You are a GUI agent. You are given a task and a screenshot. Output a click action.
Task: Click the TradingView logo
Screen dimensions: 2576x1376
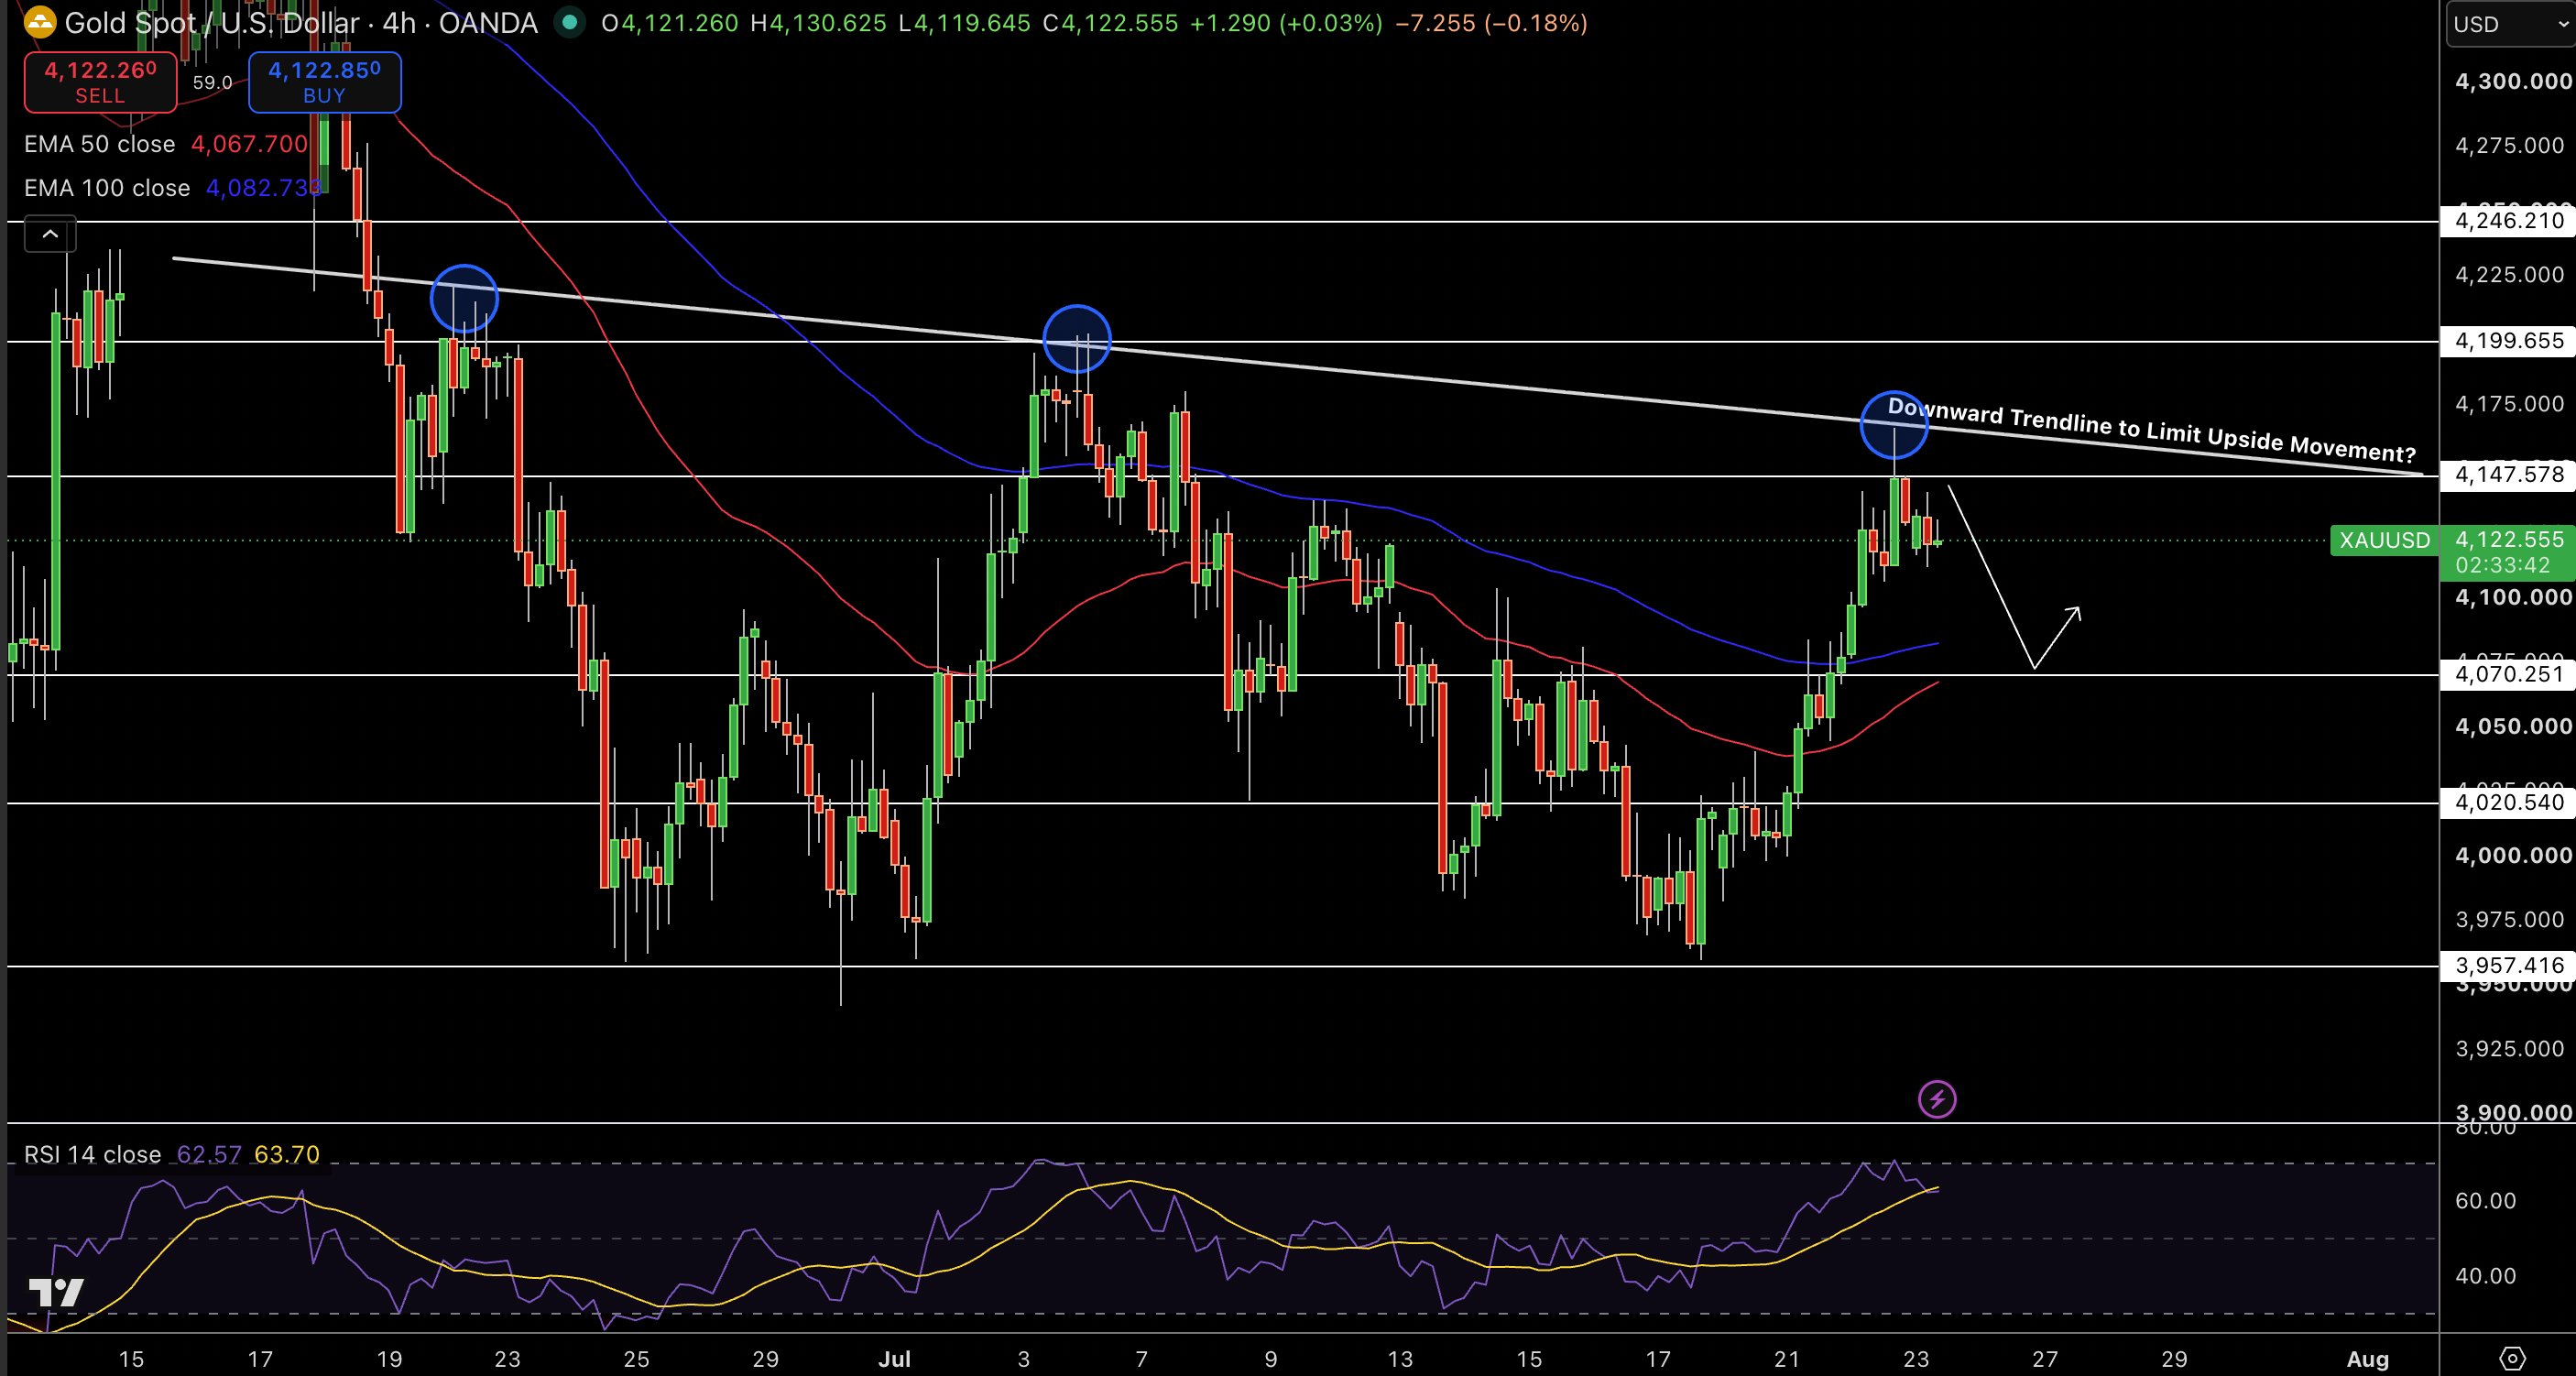[x=56, y=1293]
